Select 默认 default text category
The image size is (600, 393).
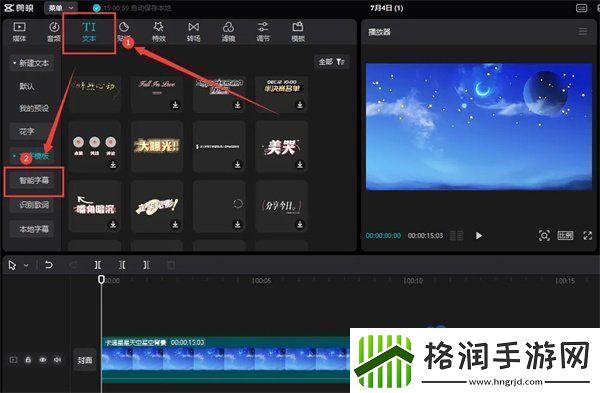pyautogui.click(x=27, y=86)
